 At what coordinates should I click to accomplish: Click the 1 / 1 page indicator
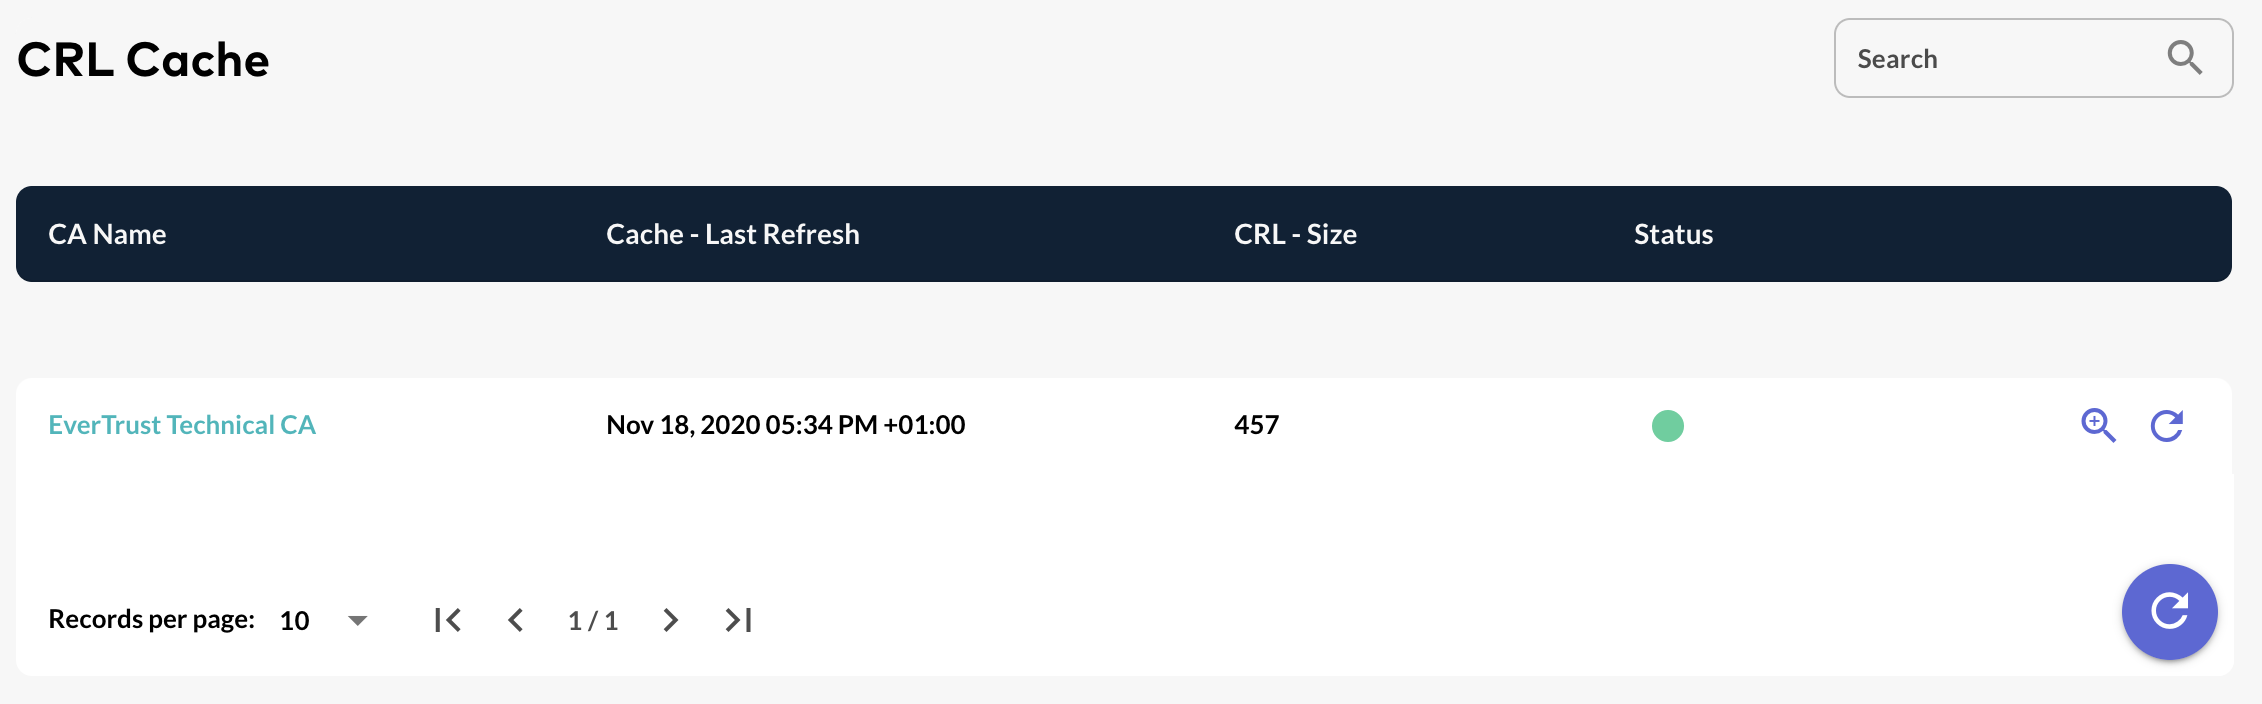[x=592, y=620]
